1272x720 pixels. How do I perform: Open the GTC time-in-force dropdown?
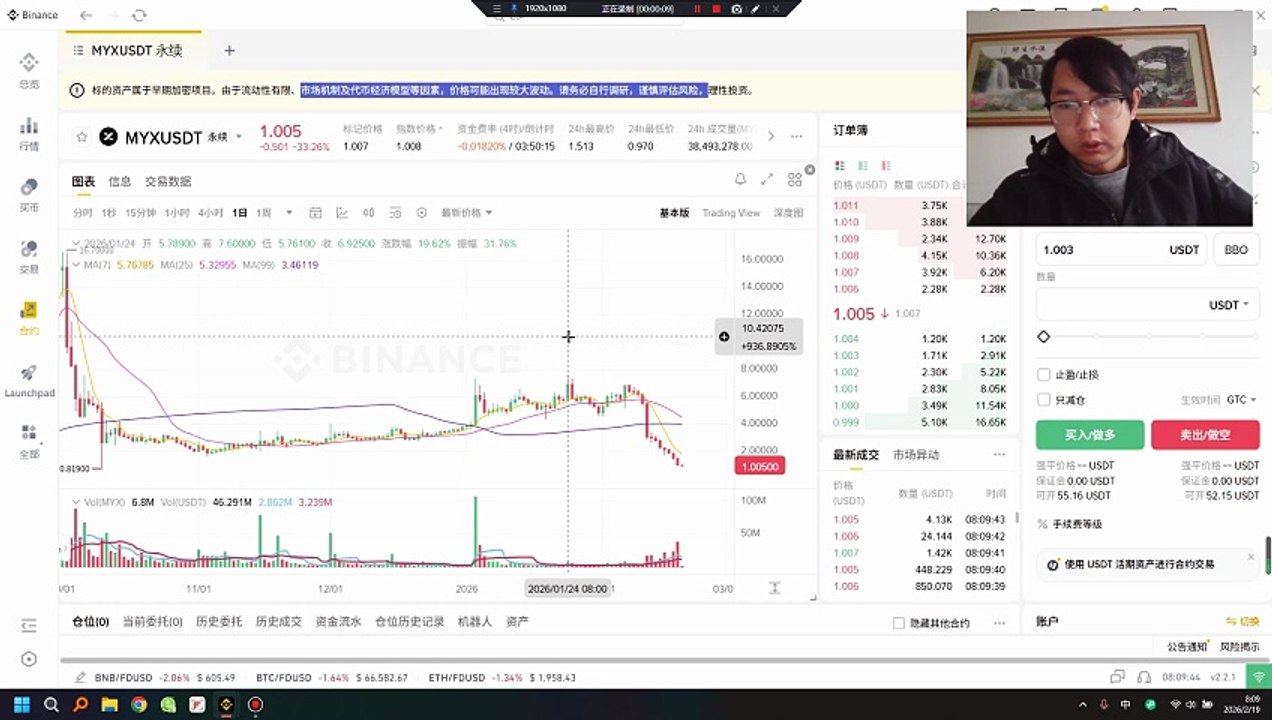pyautogui.click(x=1241, y=400)
